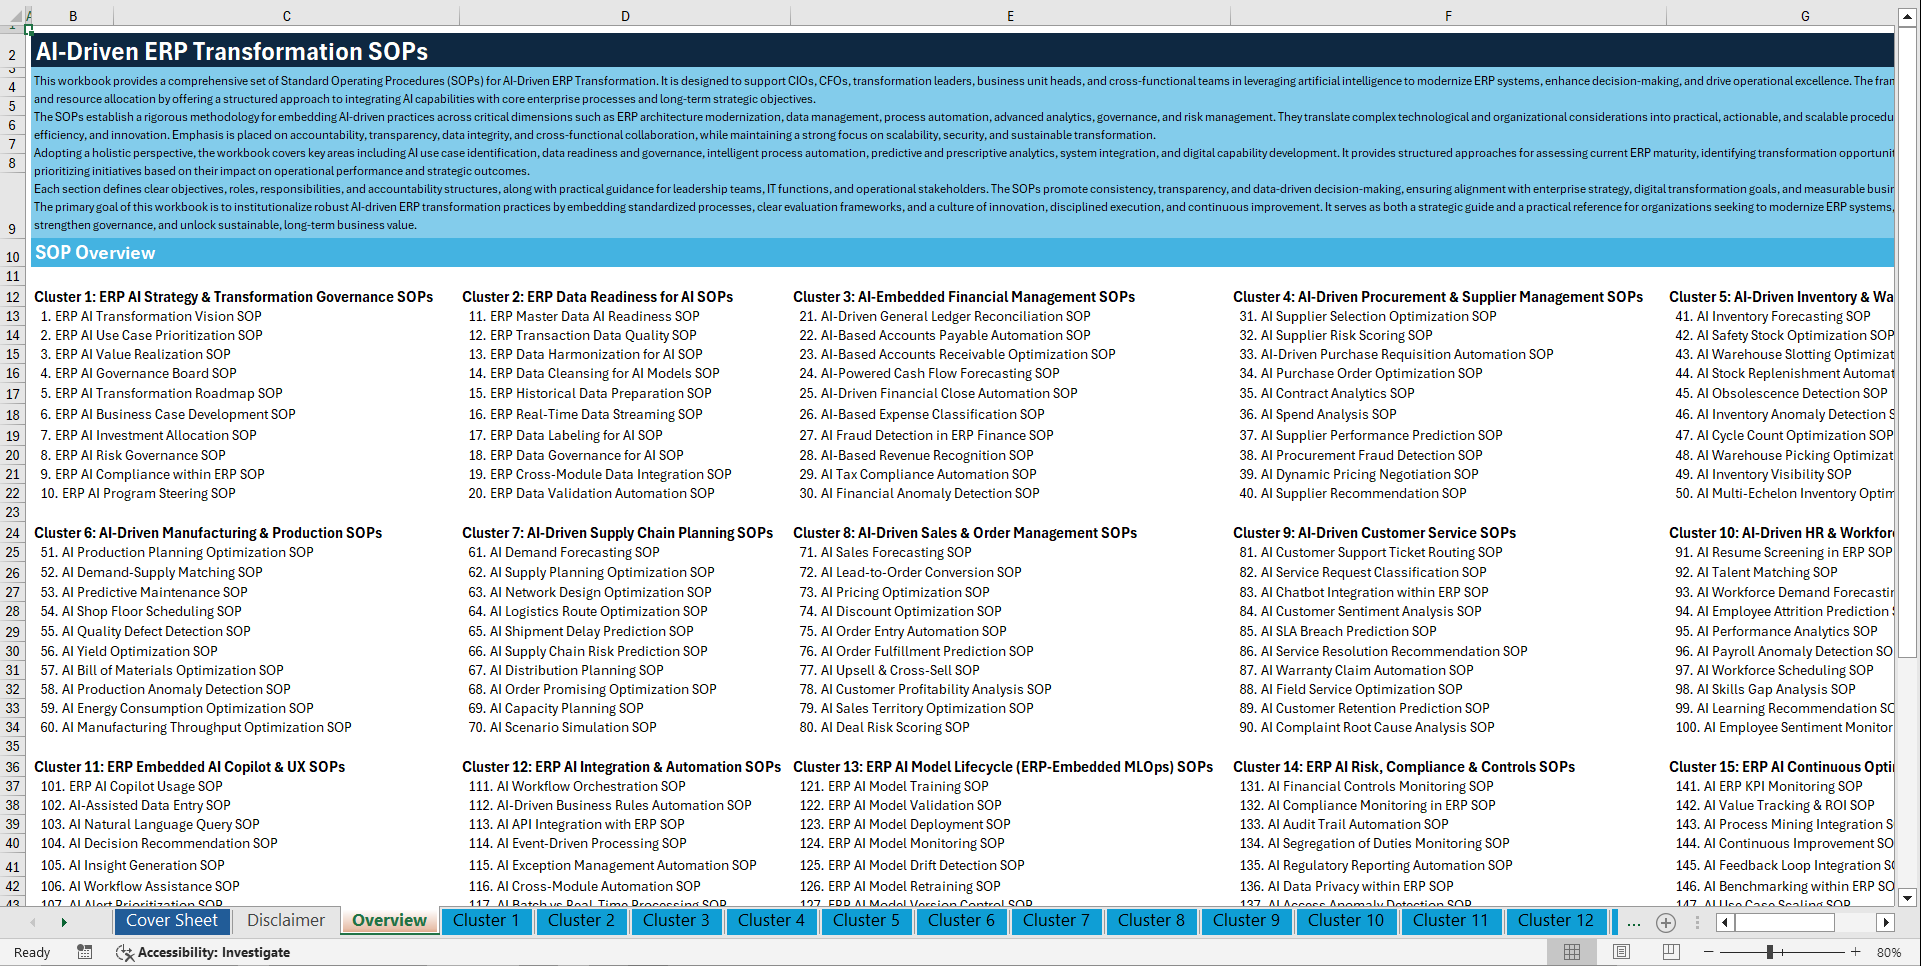Select row 24 header
1921x966 pixels.
pos(13,533)
